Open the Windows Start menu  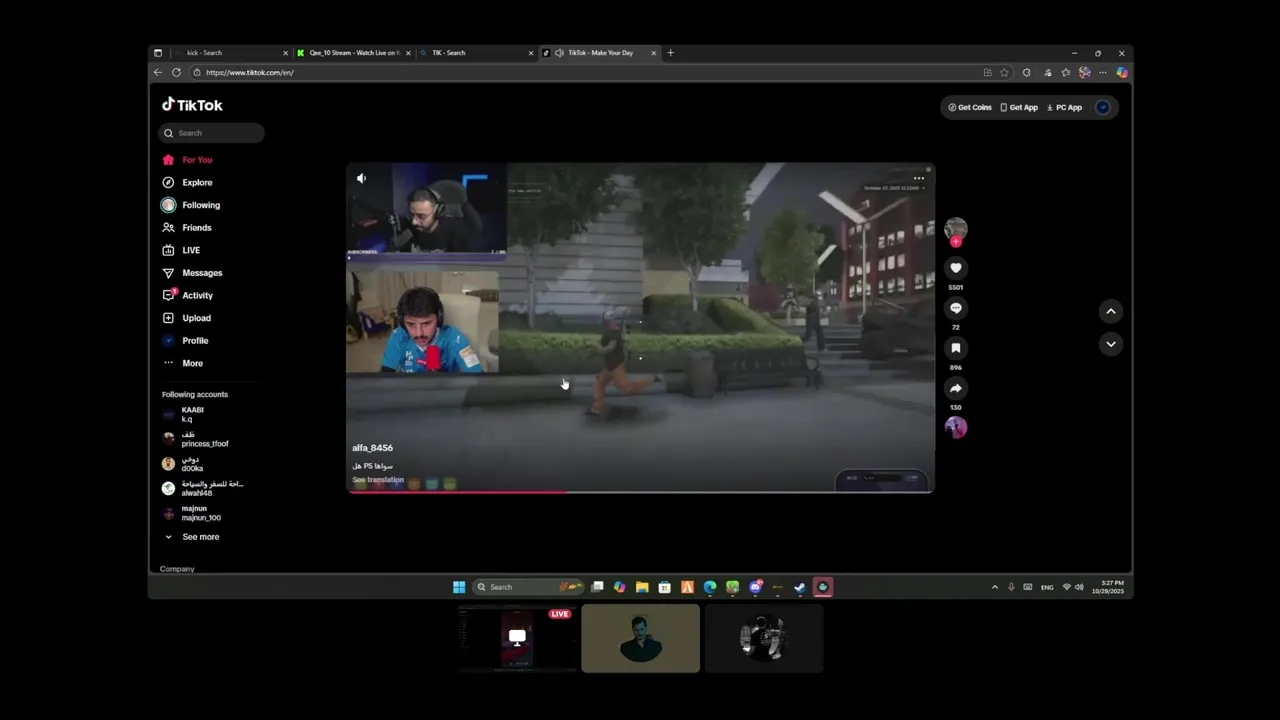(x=459, y=587)
